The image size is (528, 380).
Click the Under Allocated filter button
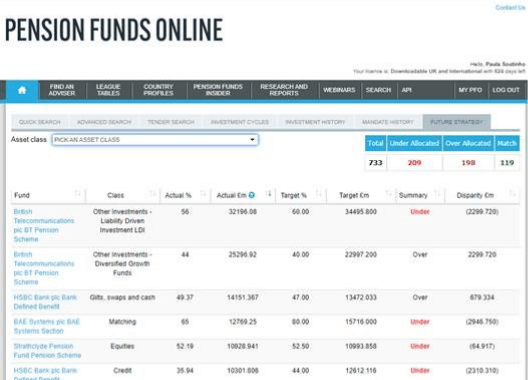pos(415,143)
